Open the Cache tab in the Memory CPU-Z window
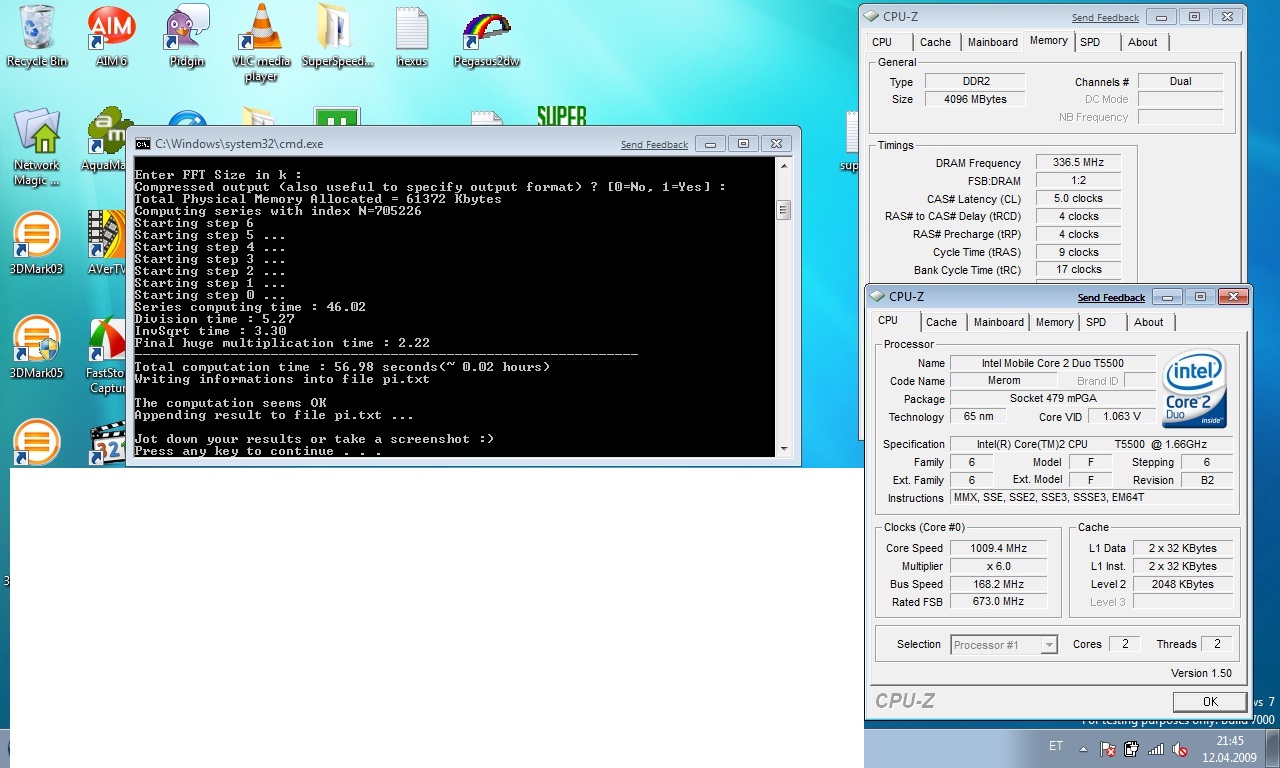 coord(936,42)
